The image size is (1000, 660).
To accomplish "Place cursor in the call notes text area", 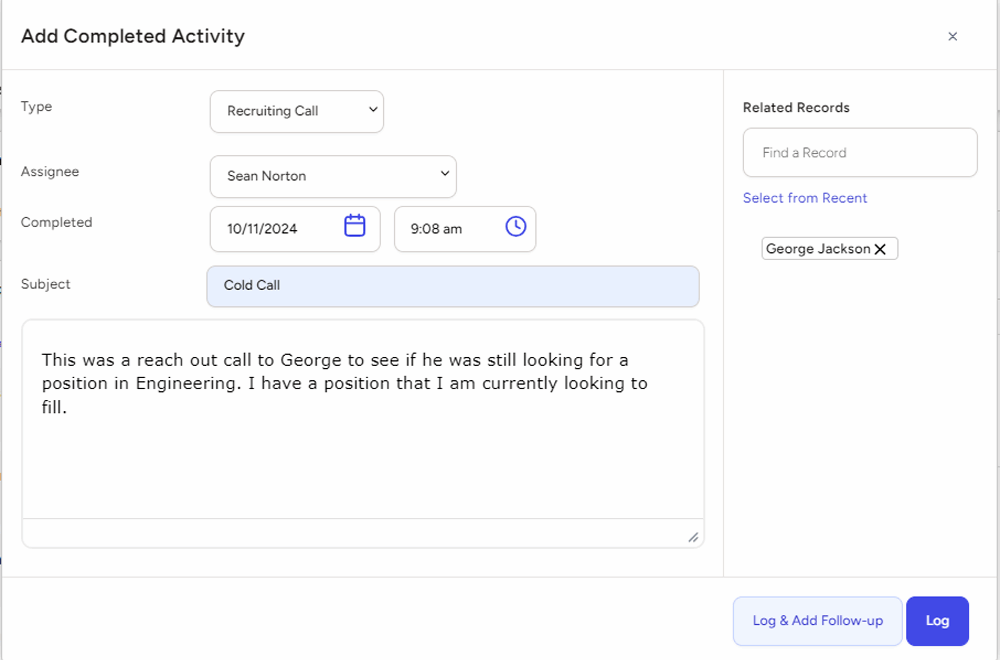I will click(362, 450).
